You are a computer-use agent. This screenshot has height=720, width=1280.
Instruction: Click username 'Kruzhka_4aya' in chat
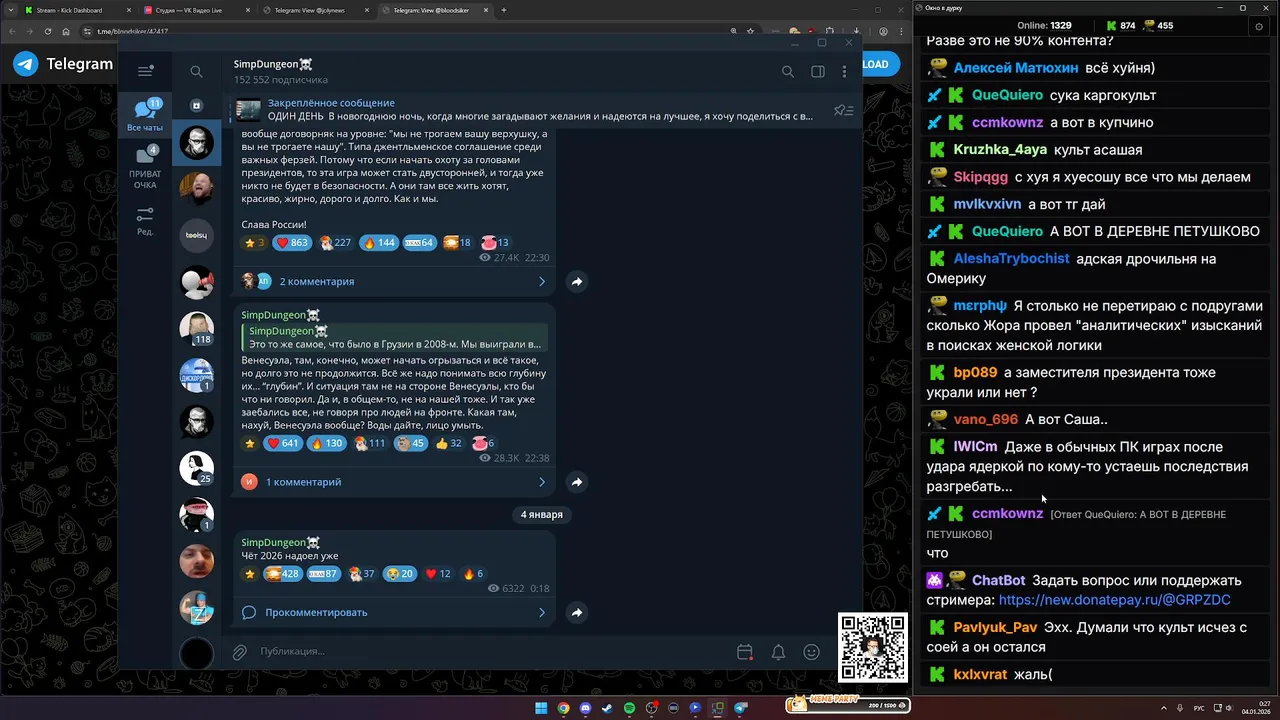point(1000,150)
